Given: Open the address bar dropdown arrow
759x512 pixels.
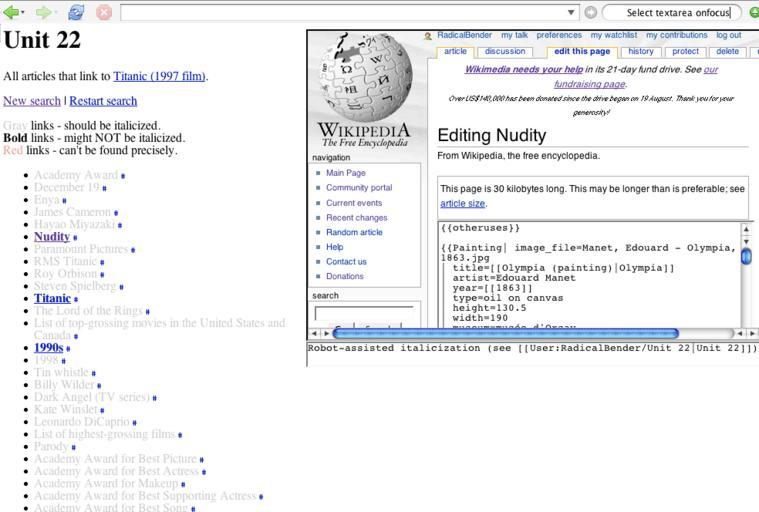Looking at the screenshot, I should click(x=571, y=13).
